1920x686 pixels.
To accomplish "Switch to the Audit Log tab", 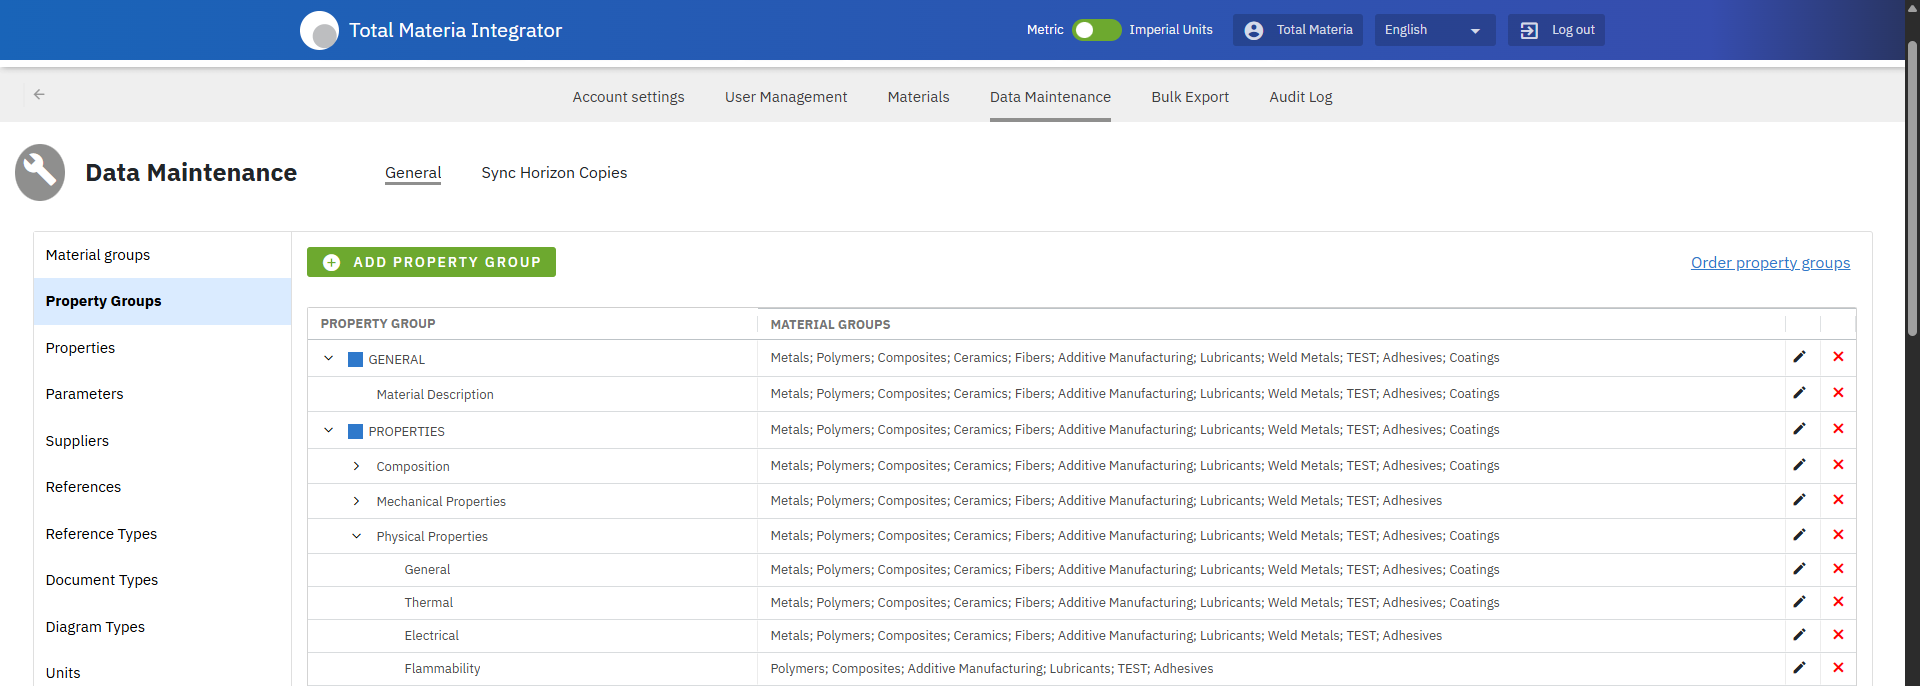I will 1300,97.
